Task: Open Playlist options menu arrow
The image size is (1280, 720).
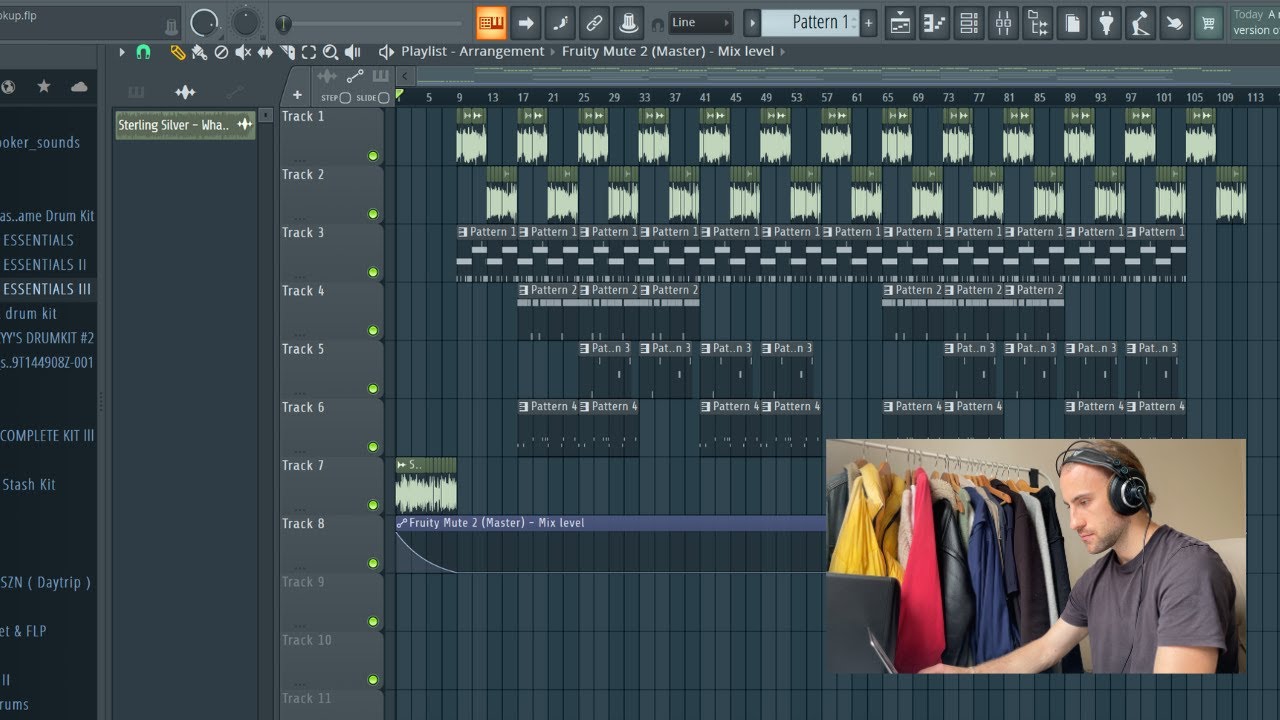Action: point(122,52)
